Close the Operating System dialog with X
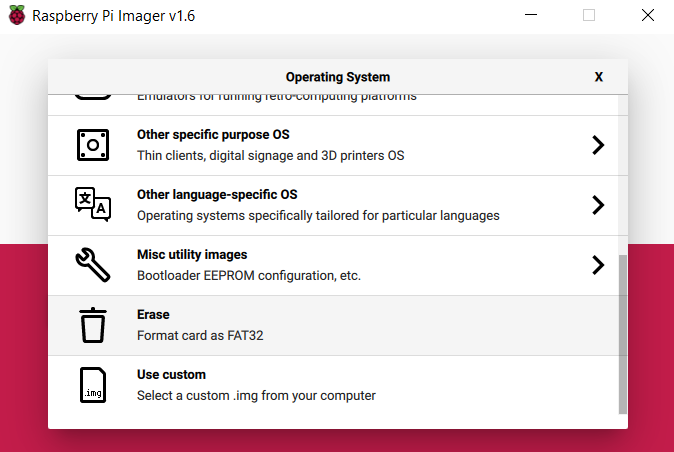Viewport: 674px width, 452px height. click(598, 77)
